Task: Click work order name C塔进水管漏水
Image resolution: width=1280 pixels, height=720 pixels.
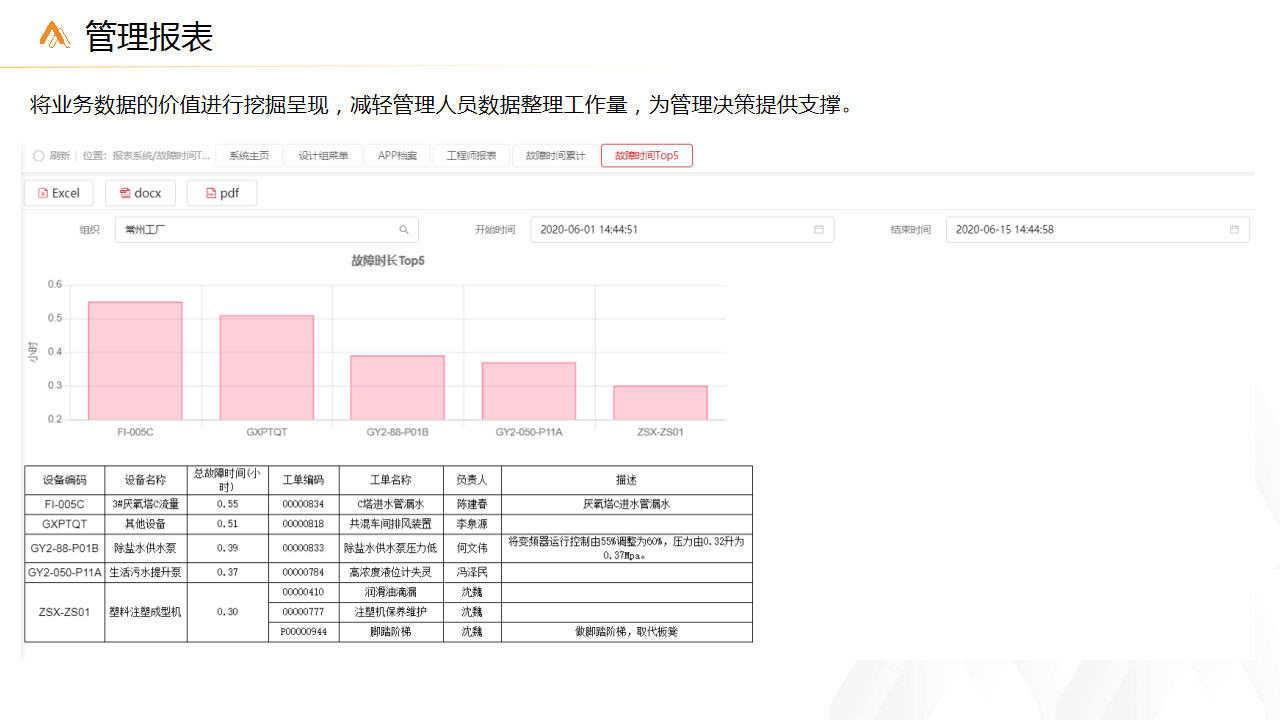Action: 391,505
